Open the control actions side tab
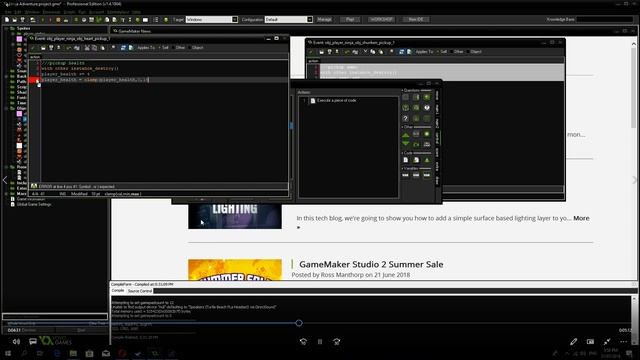Screen dimensions: 640x360 pyautogui.click(x=437, y=138)
